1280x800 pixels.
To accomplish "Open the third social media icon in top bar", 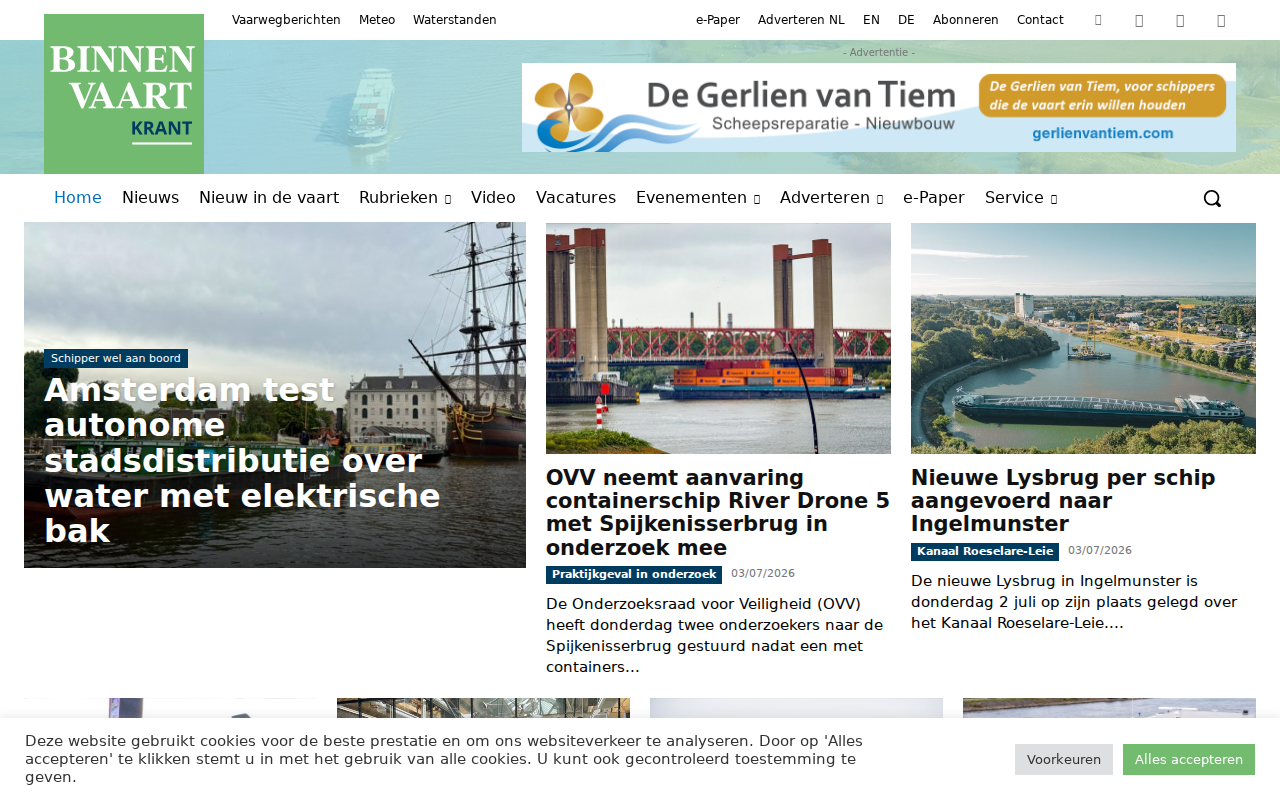I will 1180,20.
